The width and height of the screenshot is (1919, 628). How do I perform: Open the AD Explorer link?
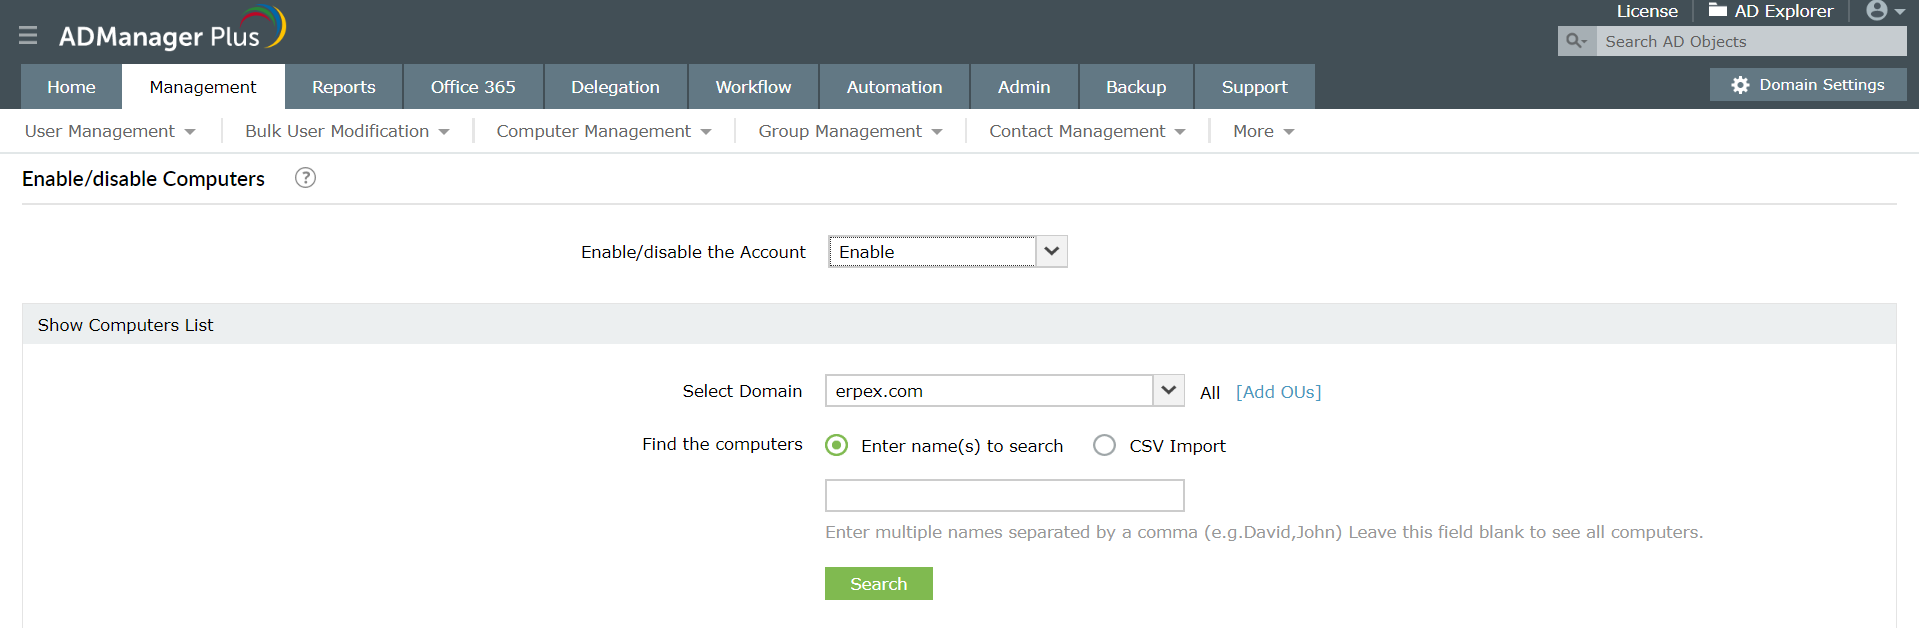(1783, 11)
